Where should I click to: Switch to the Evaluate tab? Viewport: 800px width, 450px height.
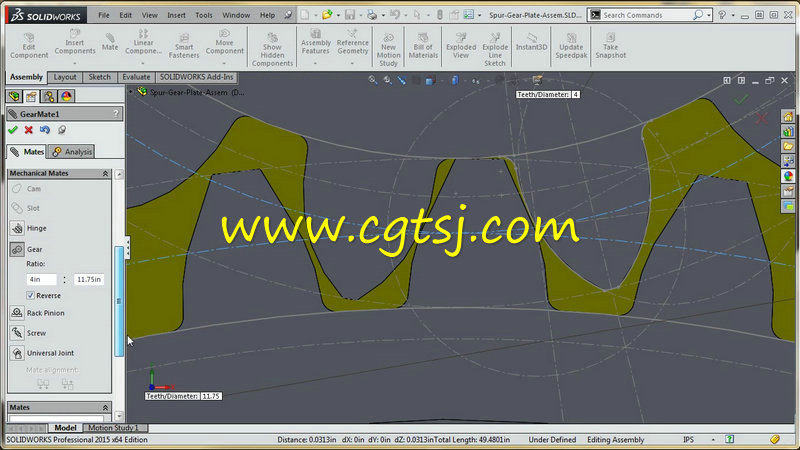[x=136, y=77]
